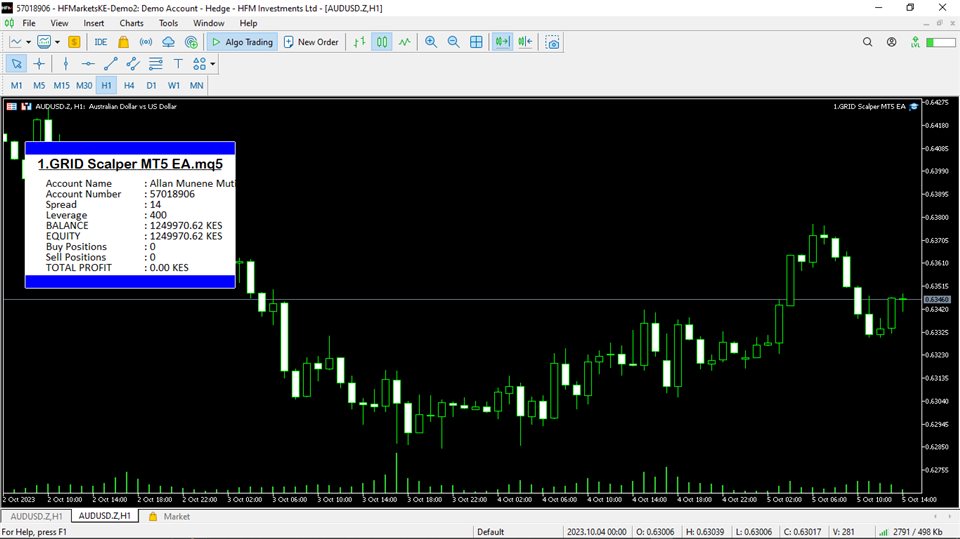Open the shapes objects icon
Image resolution: width=960 pixels, height=539 pixels.
[200, 64]
